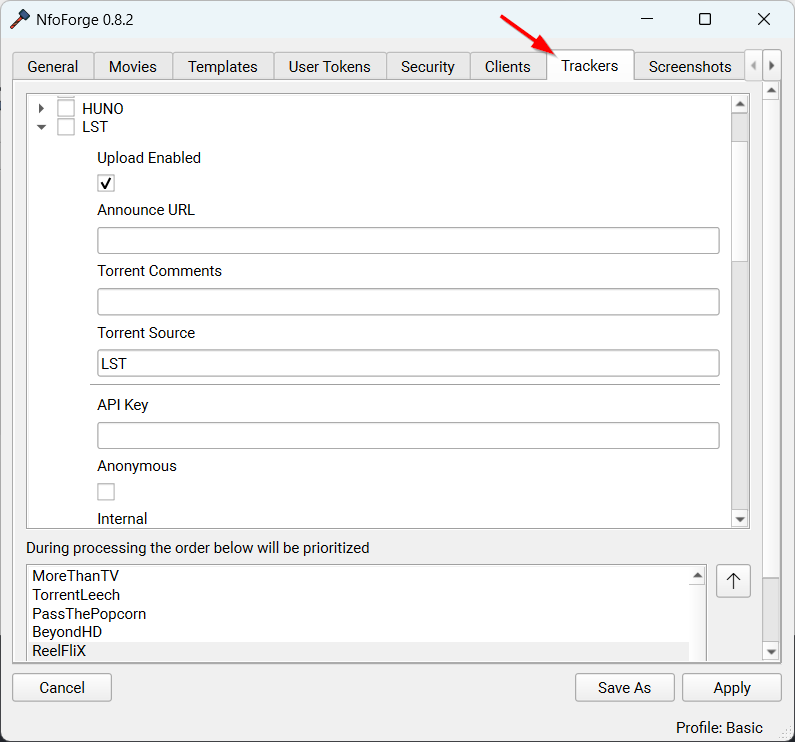Click the HUNO tracker label
Image resolution: width=795 pixels, height=742 pixels.
[103, 109]
